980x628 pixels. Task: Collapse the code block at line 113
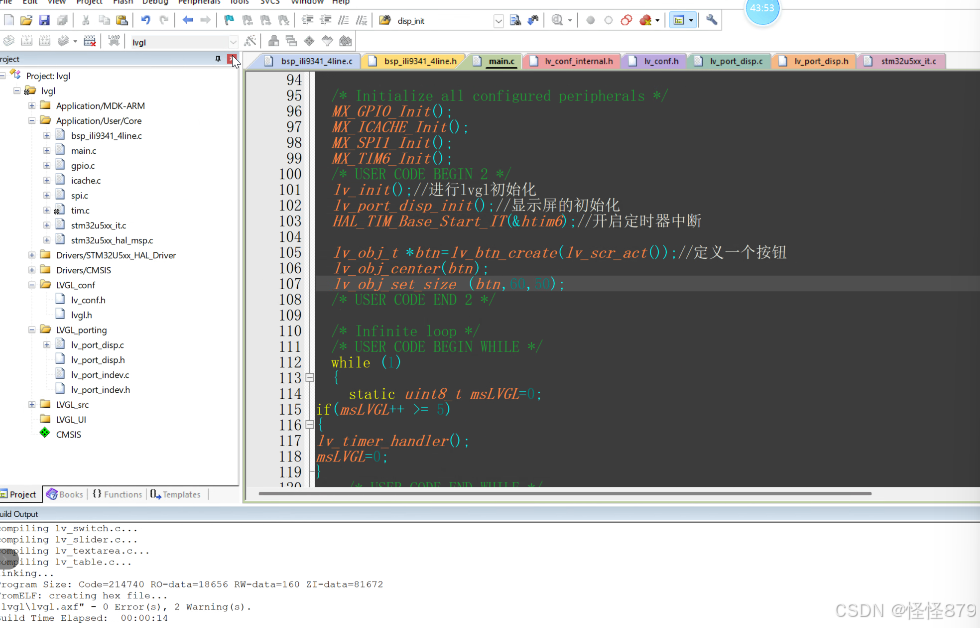coord(309,377)
